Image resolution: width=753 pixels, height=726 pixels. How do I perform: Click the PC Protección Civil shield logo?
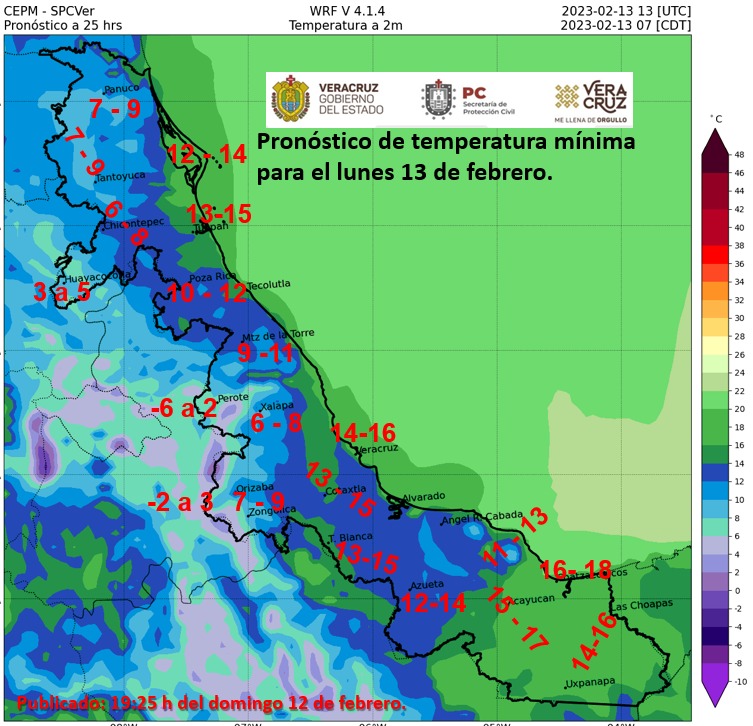click(438, 99)
